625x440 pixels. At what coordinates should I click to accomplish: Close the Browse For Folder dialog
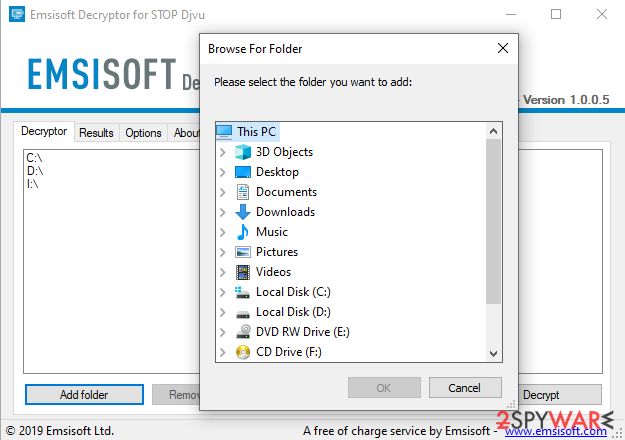click(x=503, y=48)
